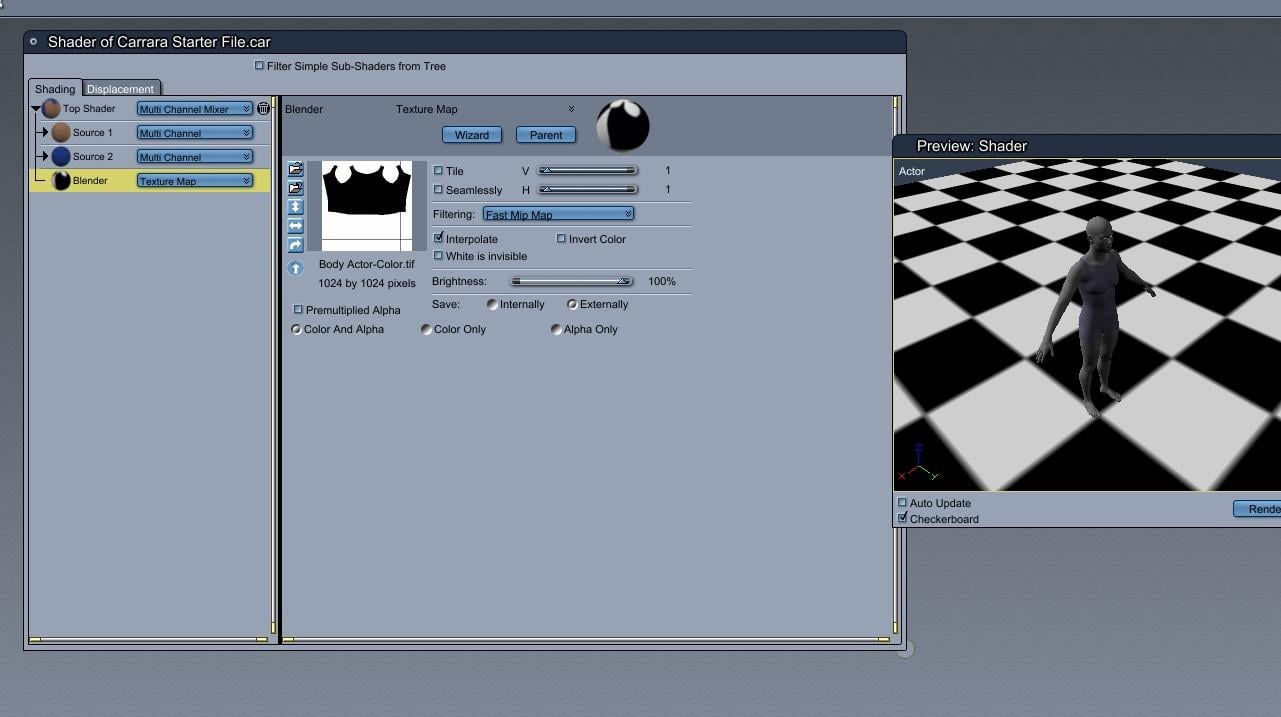Click the resize handle at the shader window corner

pos(905,650)
